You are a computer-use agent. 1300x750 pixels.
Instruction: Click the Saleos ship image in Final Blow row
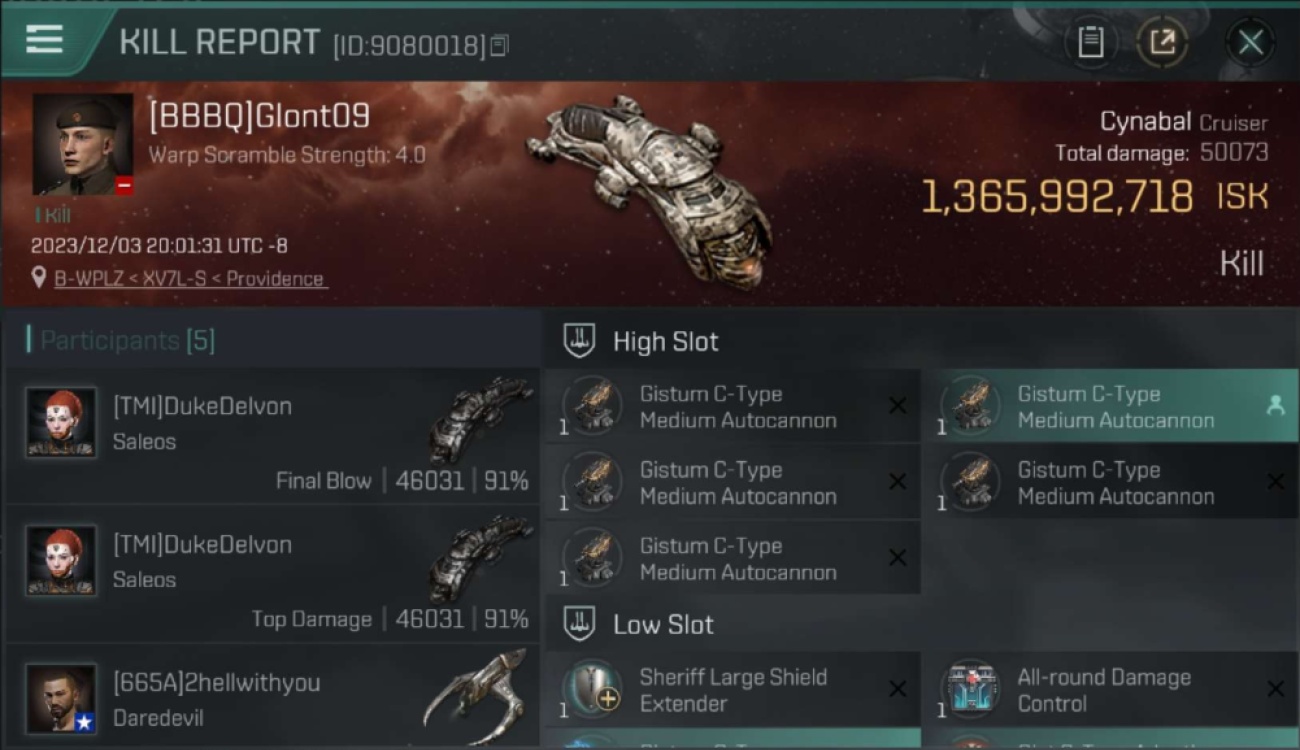[480, 420]
